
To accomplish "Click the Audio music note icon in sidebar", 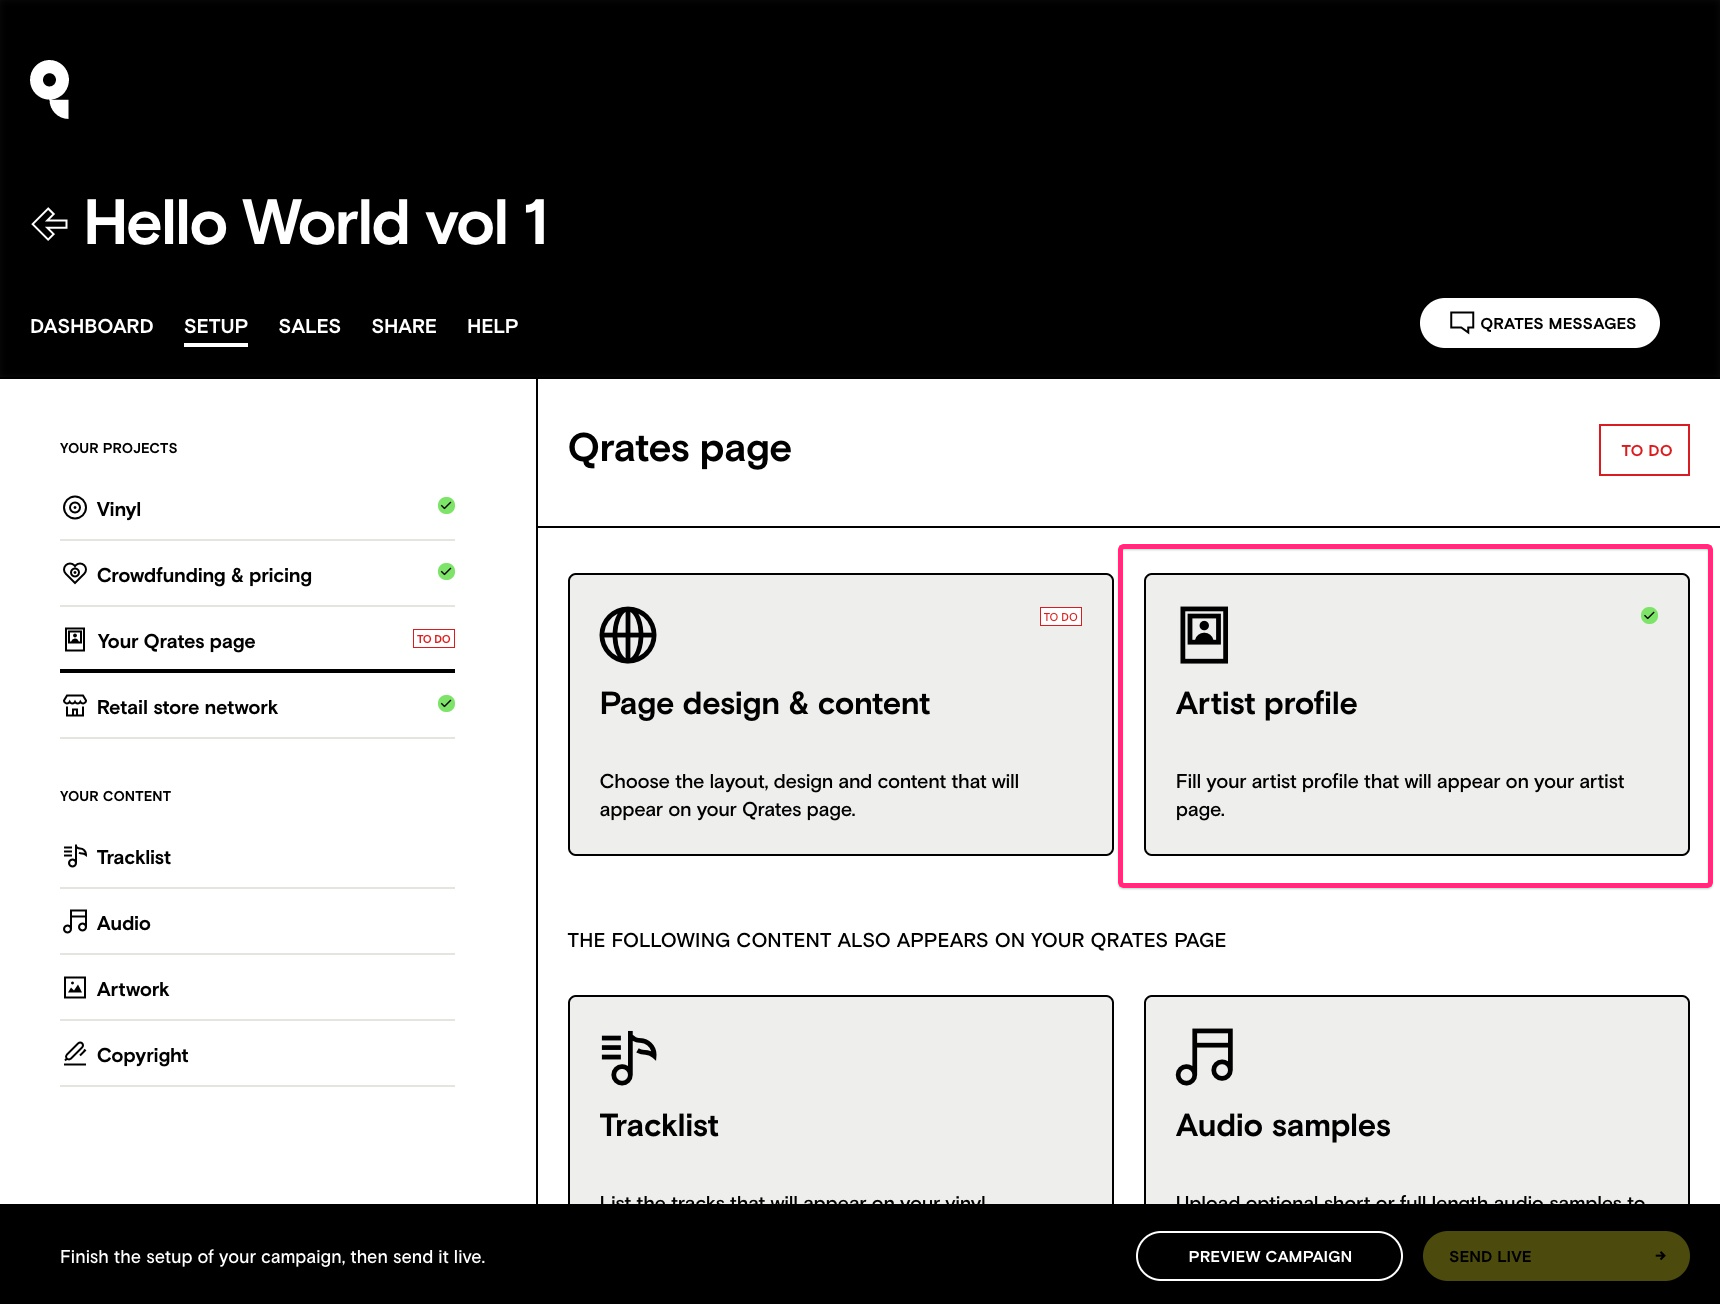I will (75, 921).
